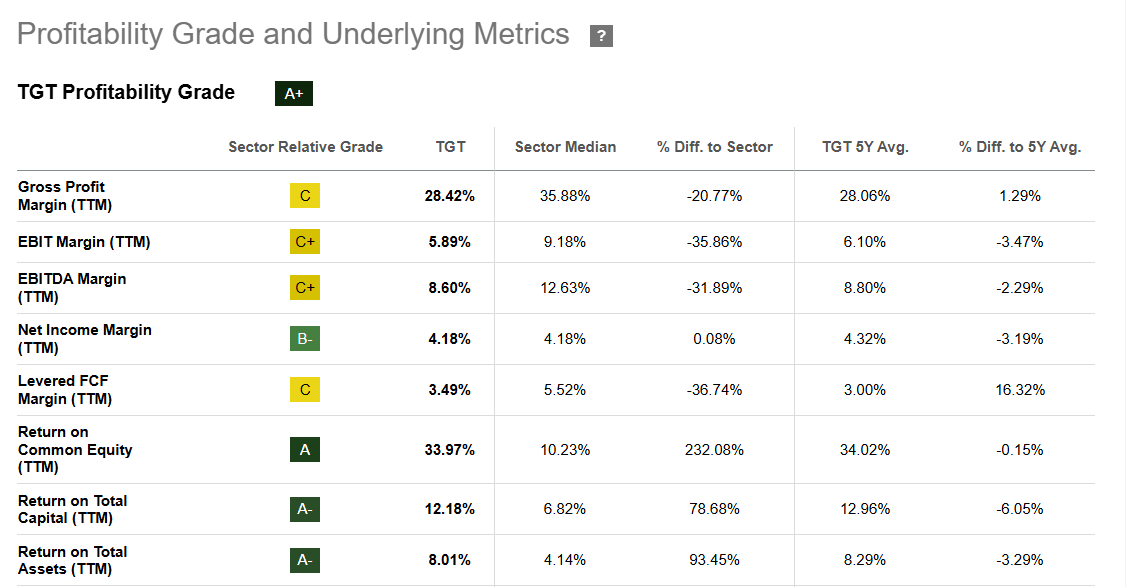
Task: Click the C grade badge for Gross Profit Margin
Action: pos(305,196)
